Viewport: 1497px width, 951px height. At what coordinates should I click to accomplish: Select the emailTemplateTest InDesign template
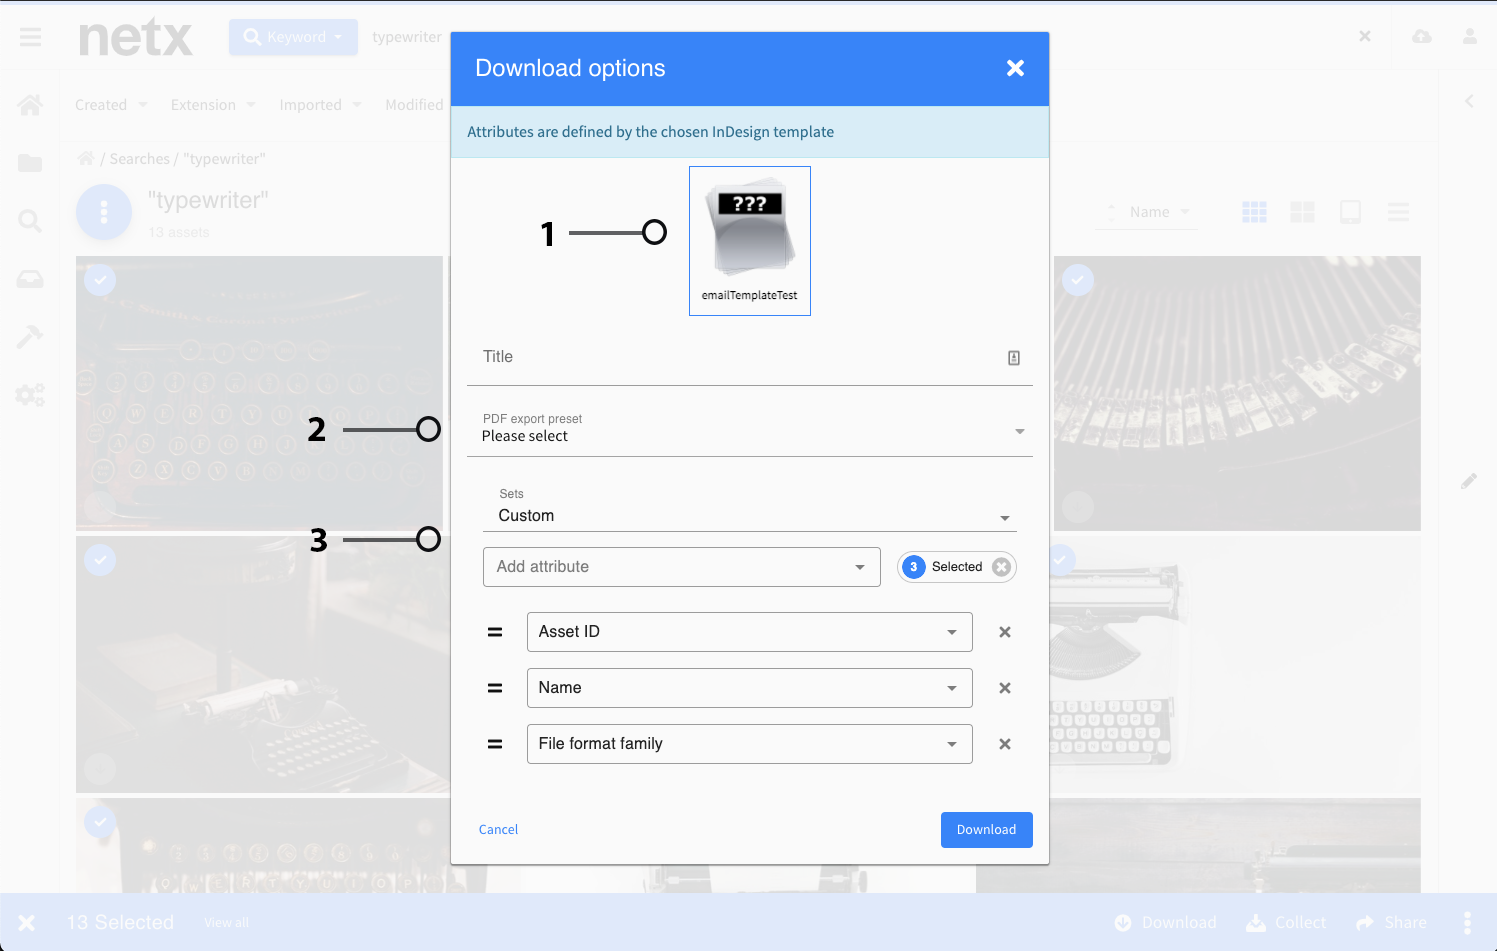tap(750, 241)
